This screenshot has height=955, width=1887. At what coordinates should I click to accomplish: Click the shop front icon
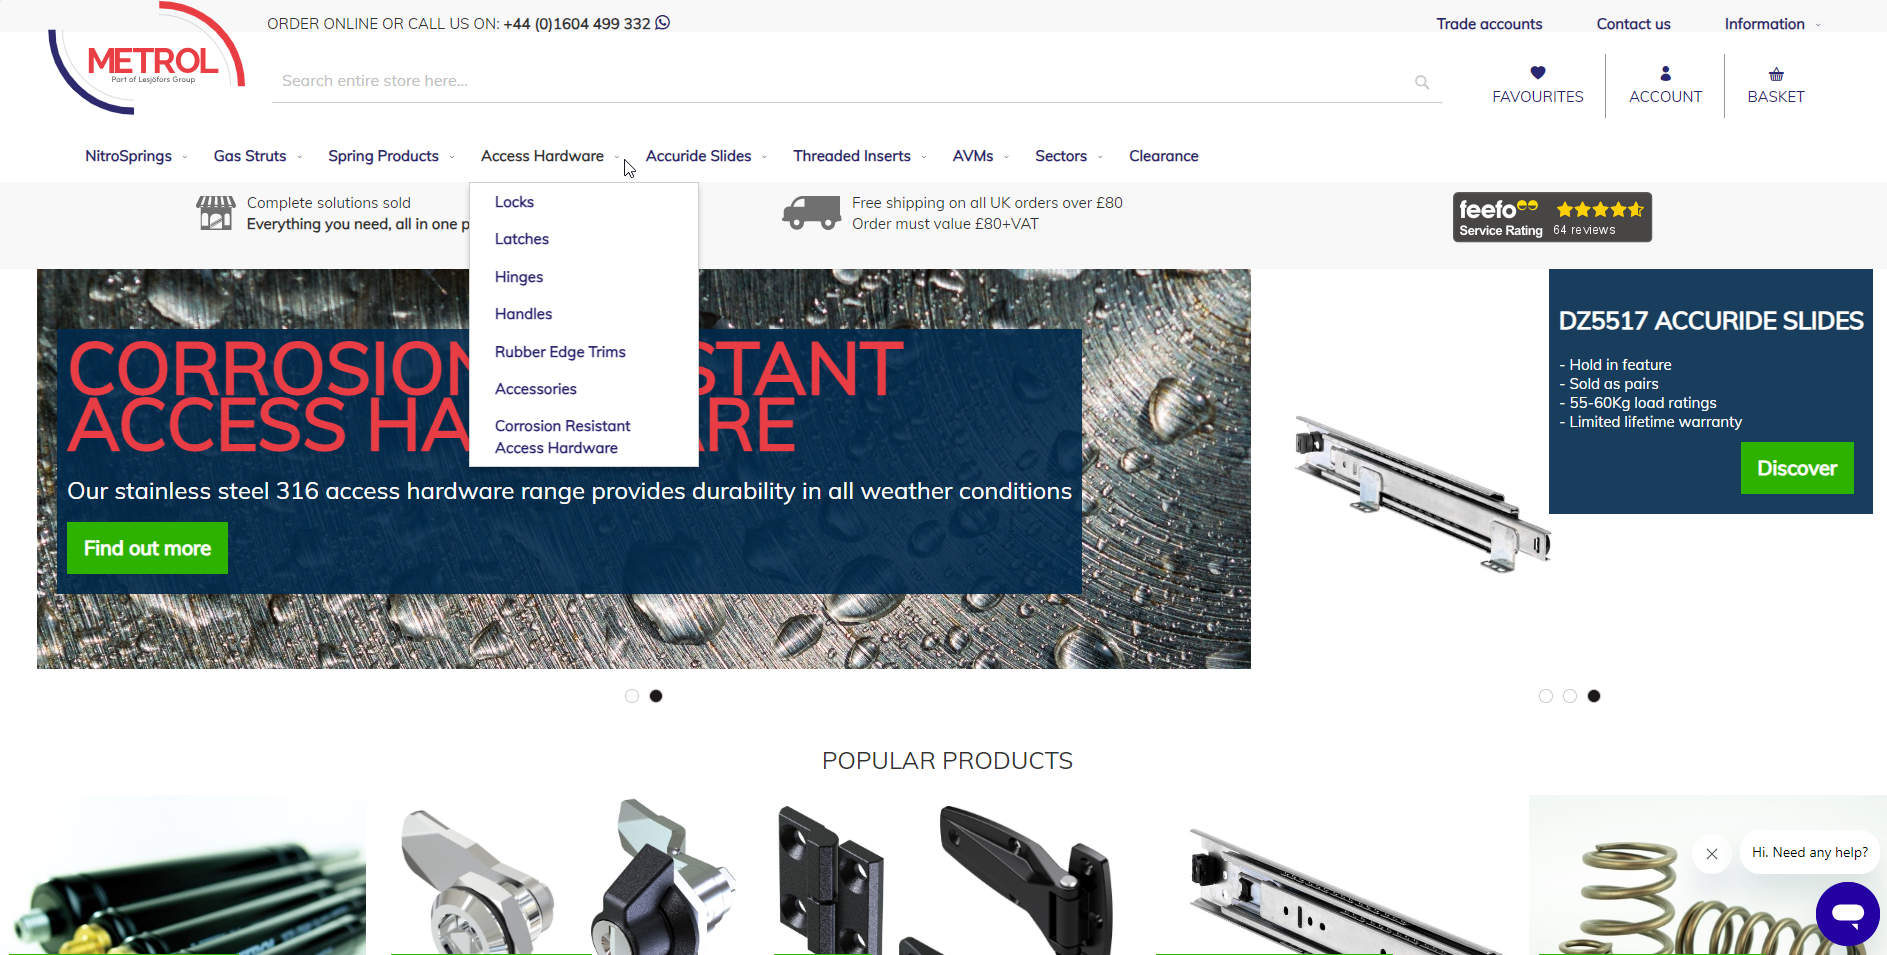(216, 213)
